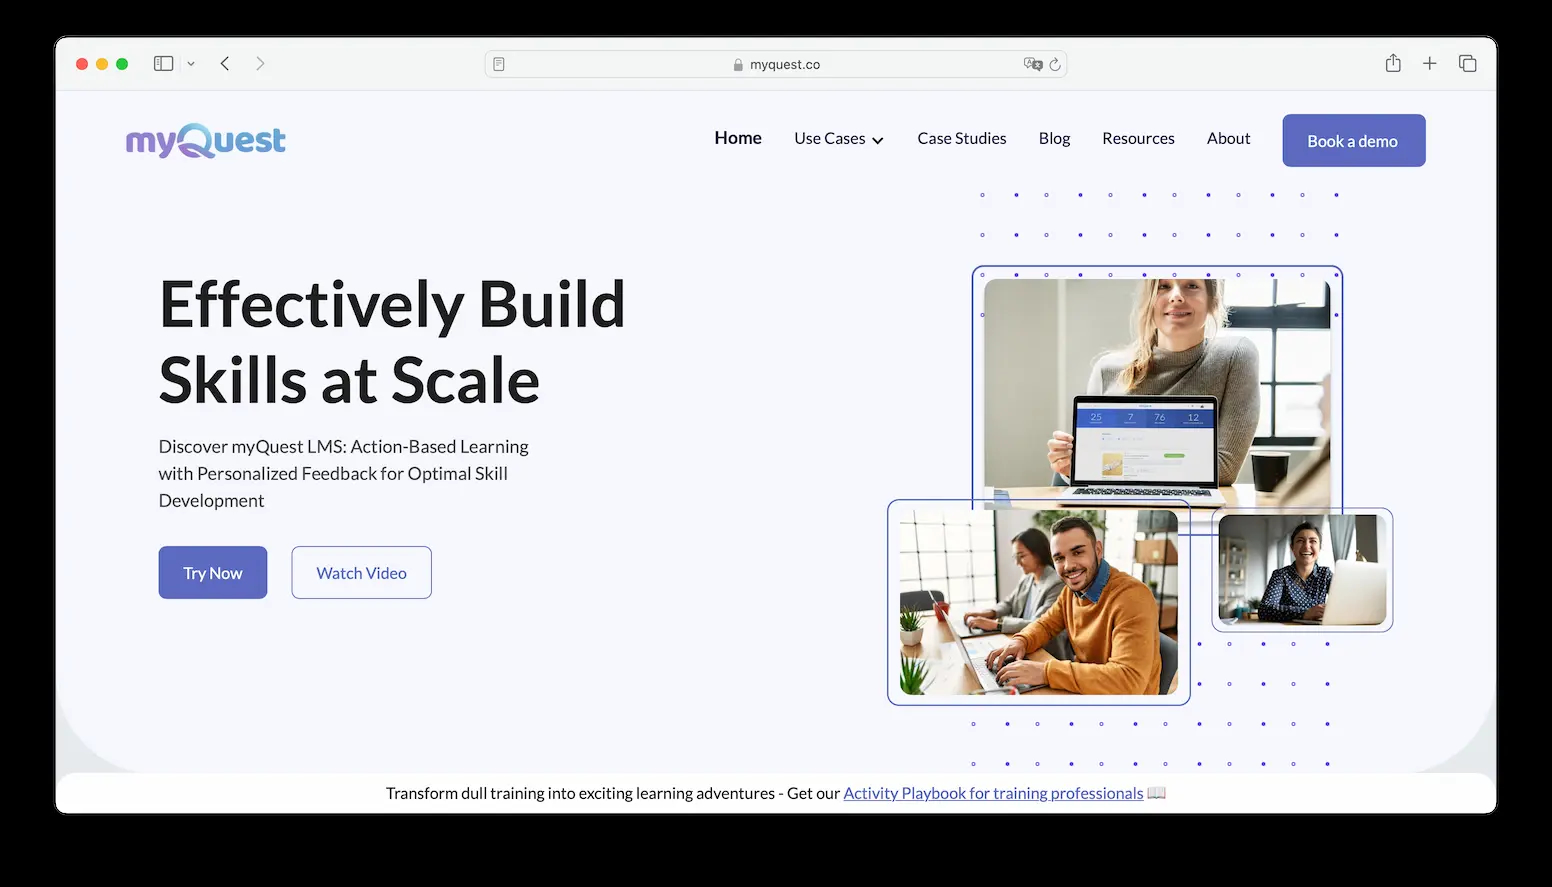
Task: Select Home in the navigation menu
Action: (737, 138)
